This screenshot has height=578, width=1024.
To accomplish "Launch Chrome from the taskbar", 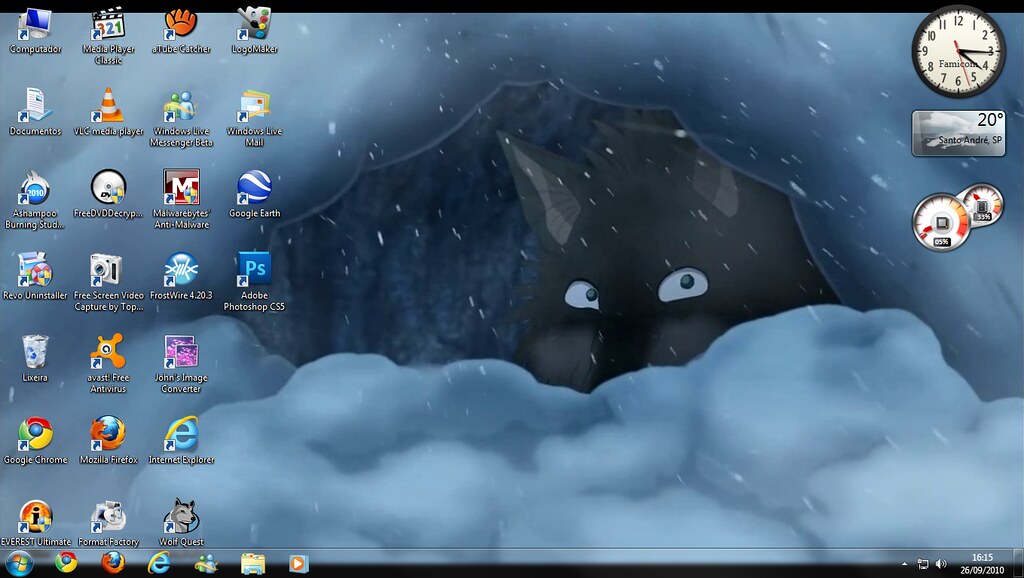I will pyautogui.click(x=66, y=562).
